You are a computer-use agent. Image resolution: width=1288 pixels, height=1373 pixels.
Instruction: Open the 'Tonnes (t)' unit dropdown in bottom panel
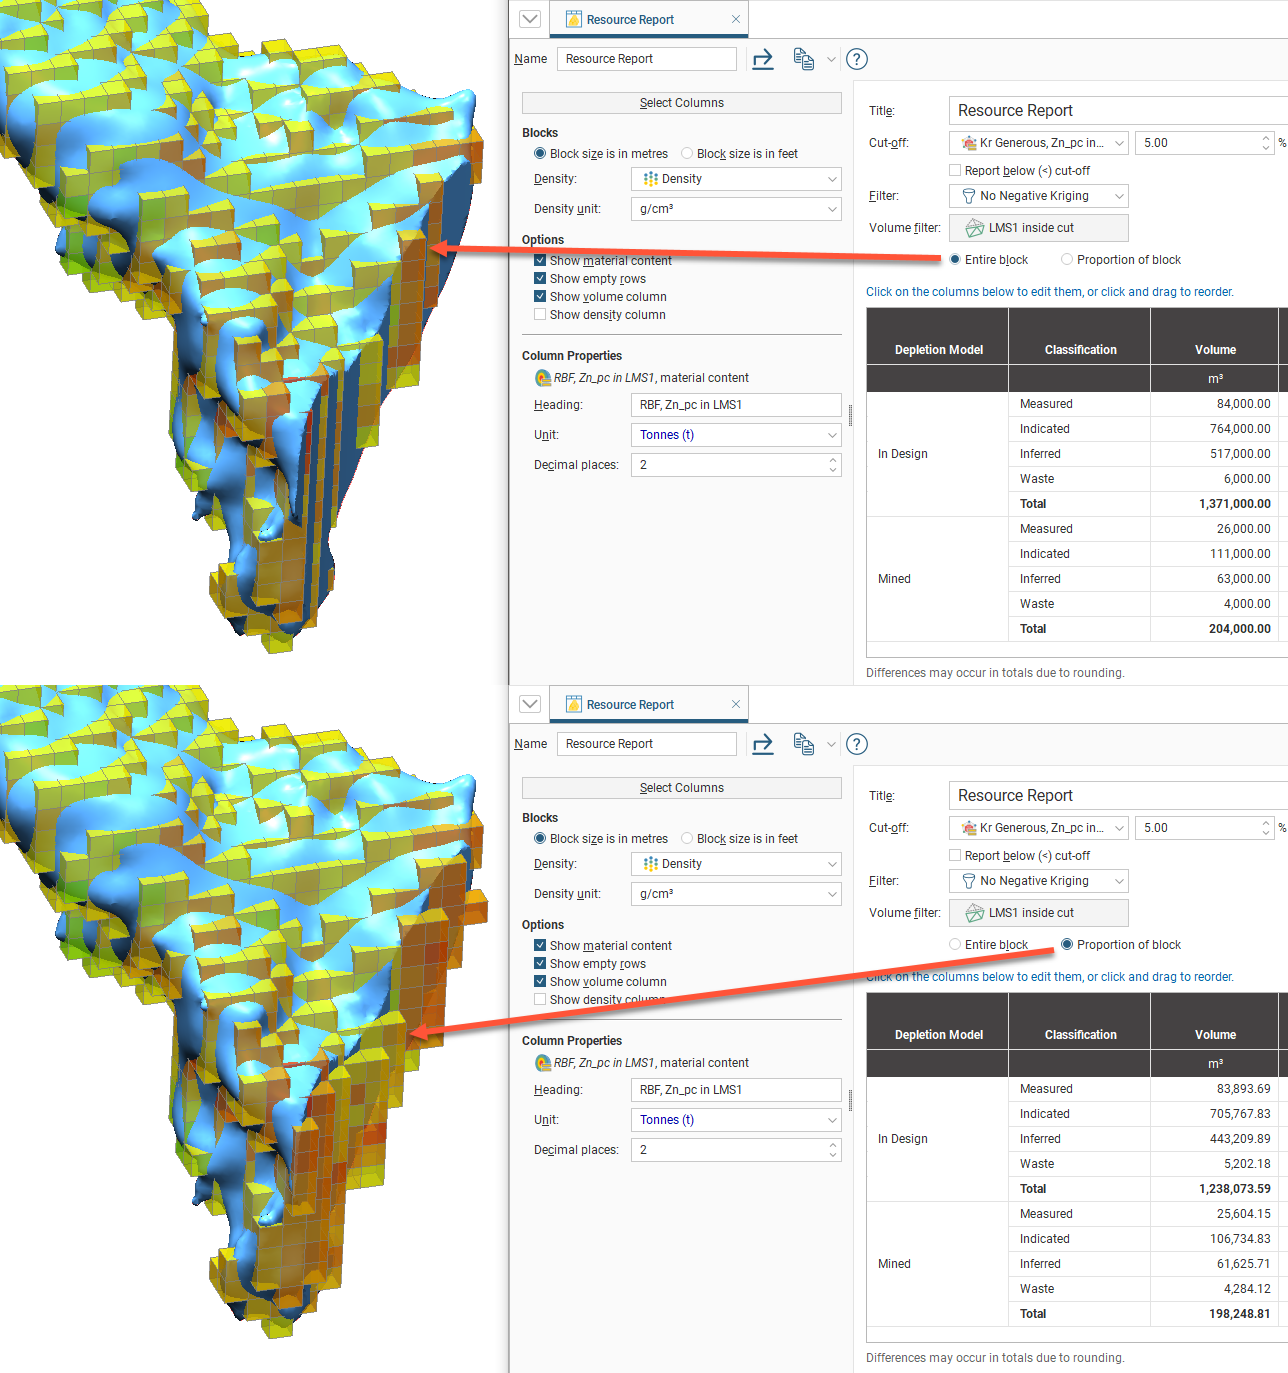(x=736, y=1120)
